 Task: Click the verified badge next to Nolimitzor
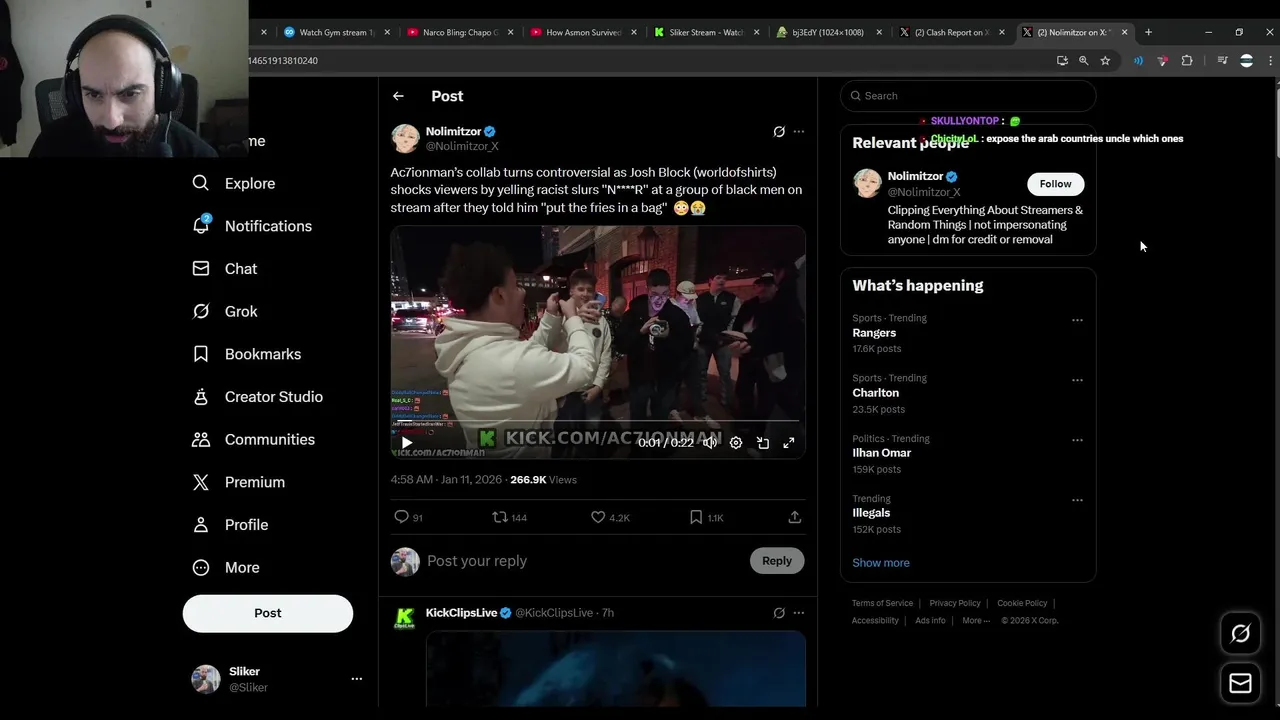490,132
